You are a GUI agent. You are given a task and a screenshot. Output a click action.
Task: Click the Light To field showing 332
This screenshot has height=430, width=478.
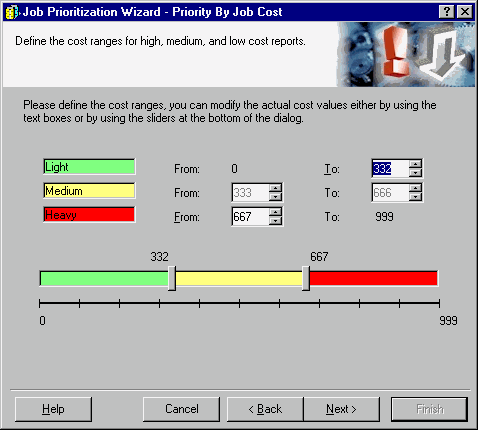pos(390,169)
